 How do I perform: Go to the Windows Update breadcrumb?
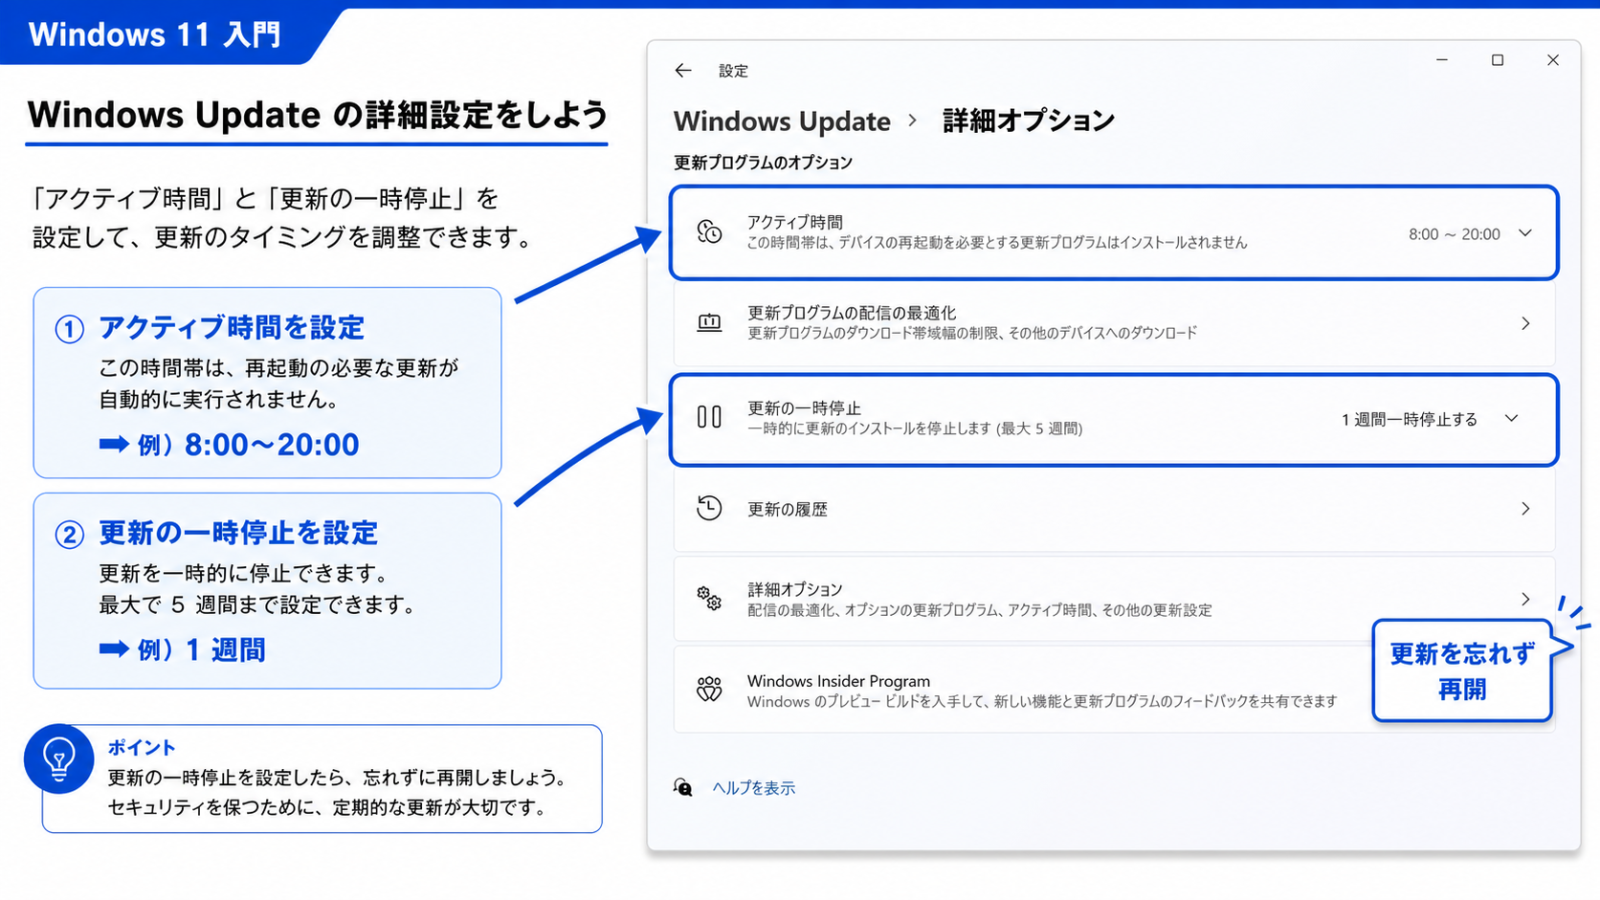coord(782,121)
